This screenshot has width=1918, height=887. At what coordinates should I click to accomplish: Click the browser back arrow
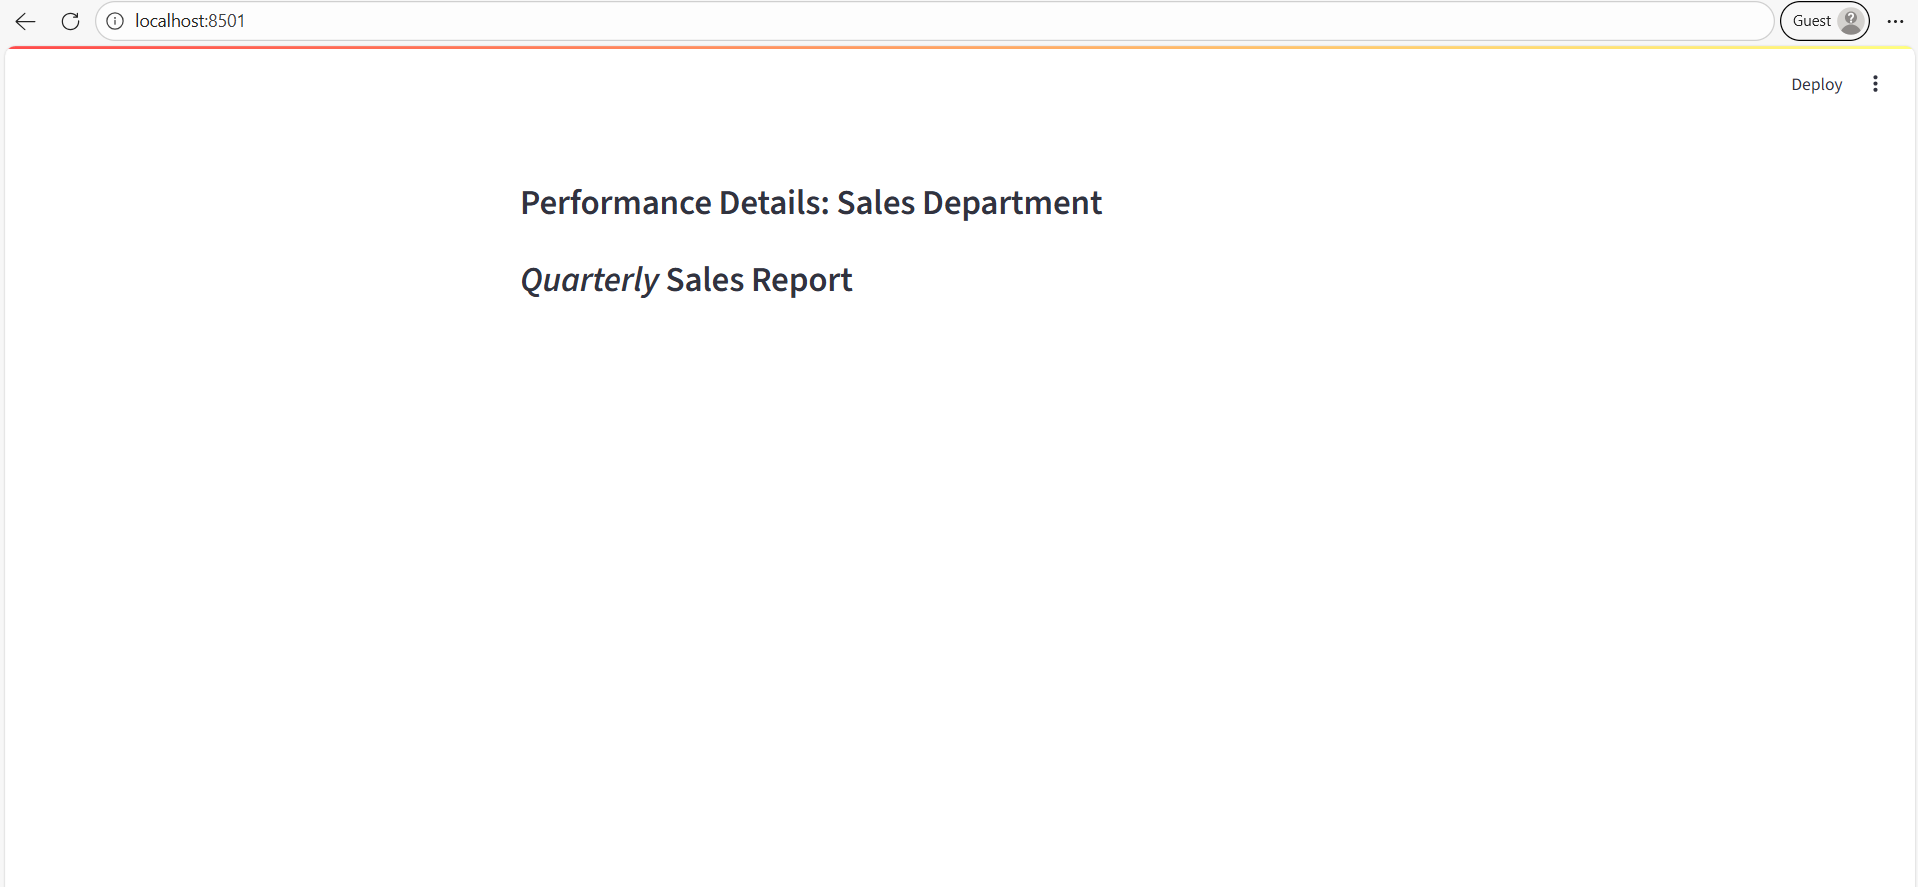click(26, 21)
